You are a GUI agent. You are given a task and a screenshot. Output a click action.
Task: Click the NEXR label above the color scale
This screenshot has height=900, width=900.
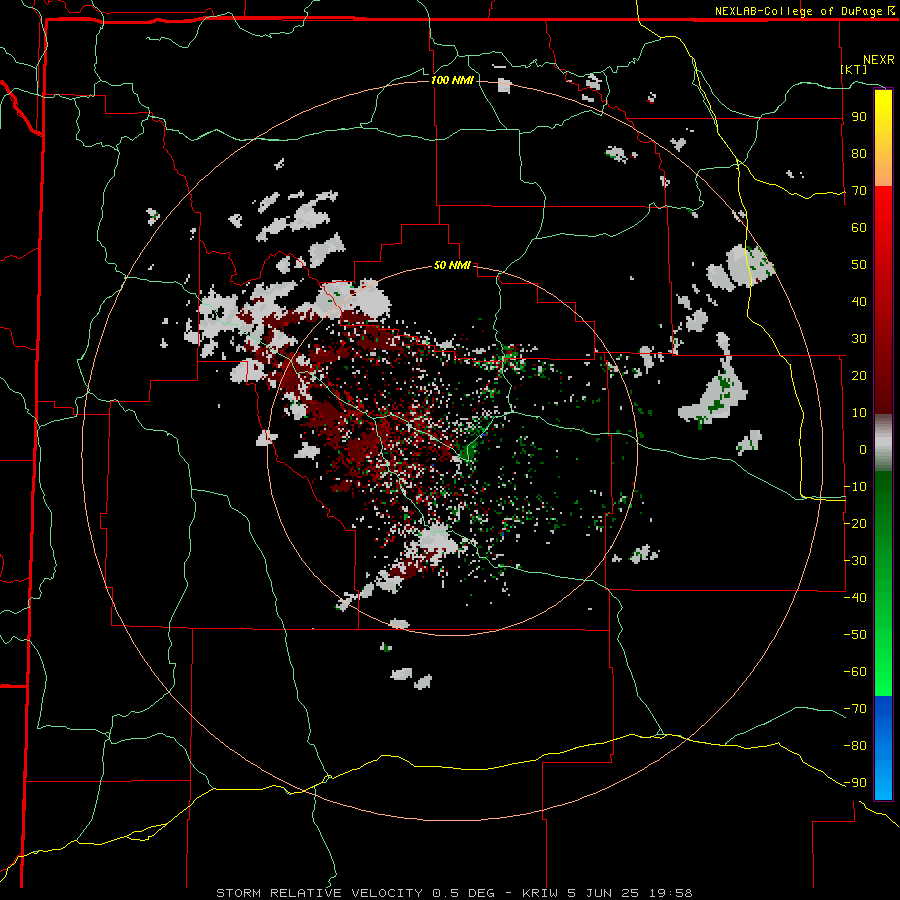[879, 60]
